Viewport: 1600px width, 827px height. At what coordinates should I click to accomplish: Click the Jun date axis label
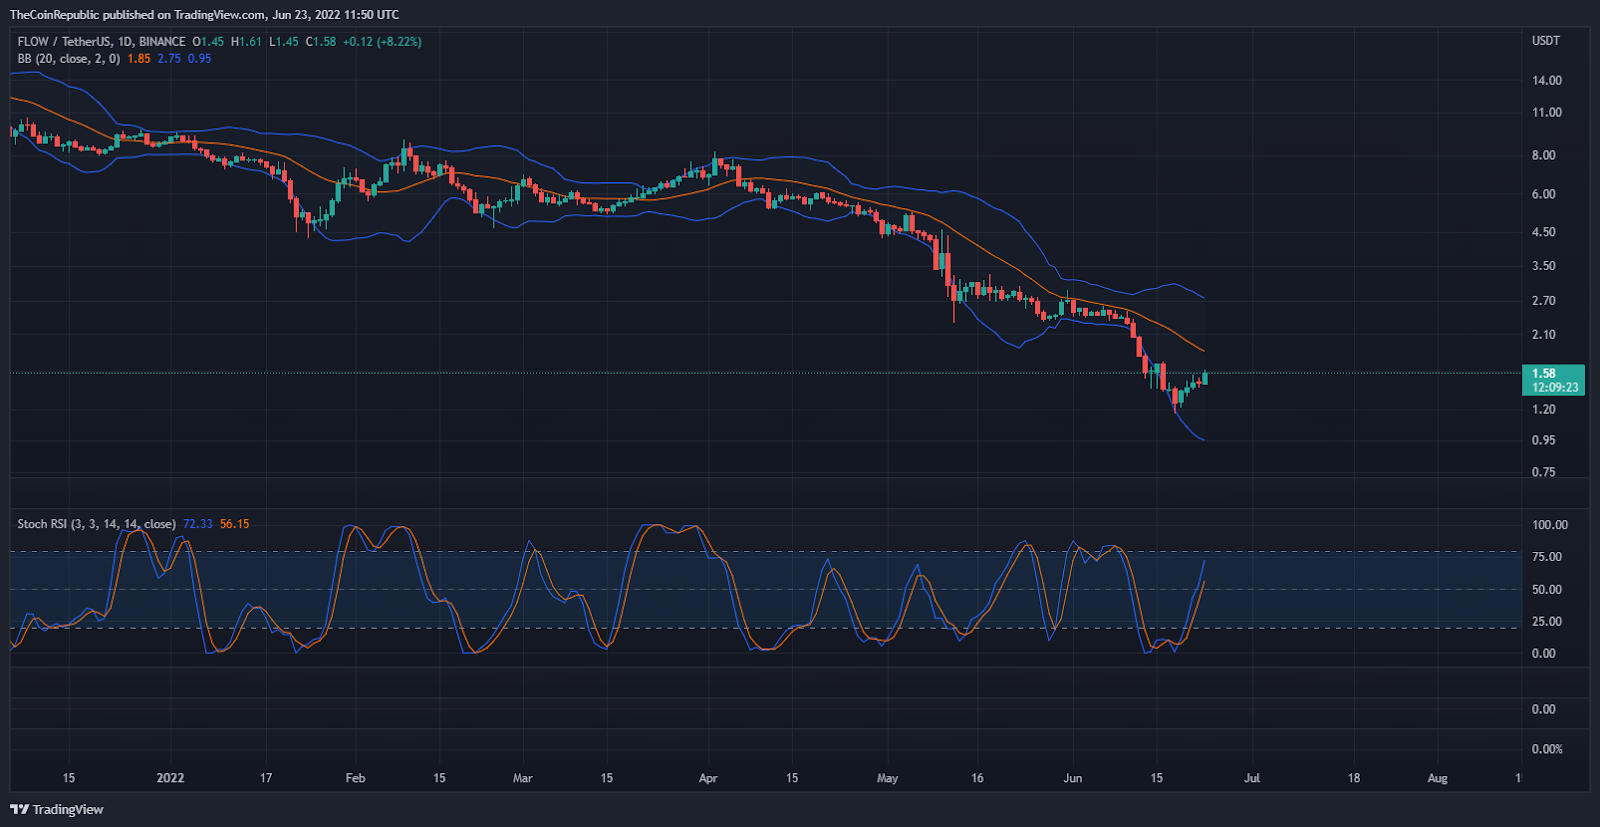[1073, 778]
